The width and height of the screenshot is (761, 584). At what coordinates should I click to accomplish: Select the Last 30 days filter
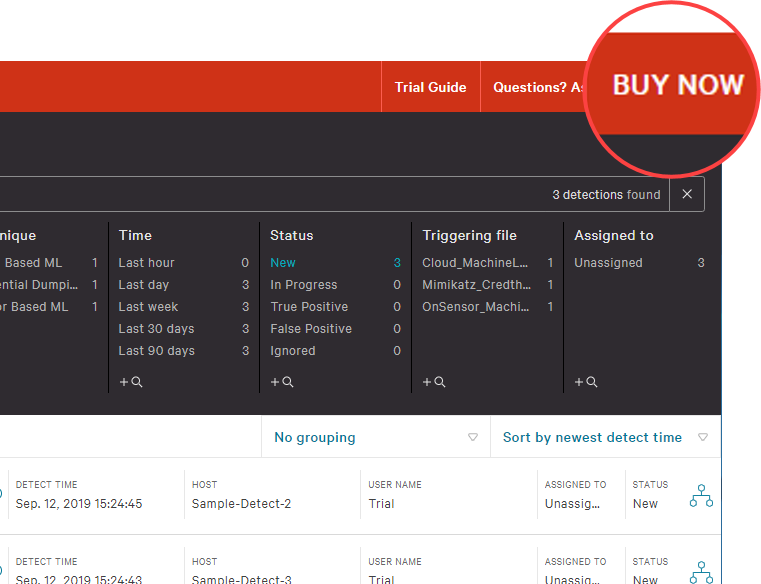[x=156, y=329]
